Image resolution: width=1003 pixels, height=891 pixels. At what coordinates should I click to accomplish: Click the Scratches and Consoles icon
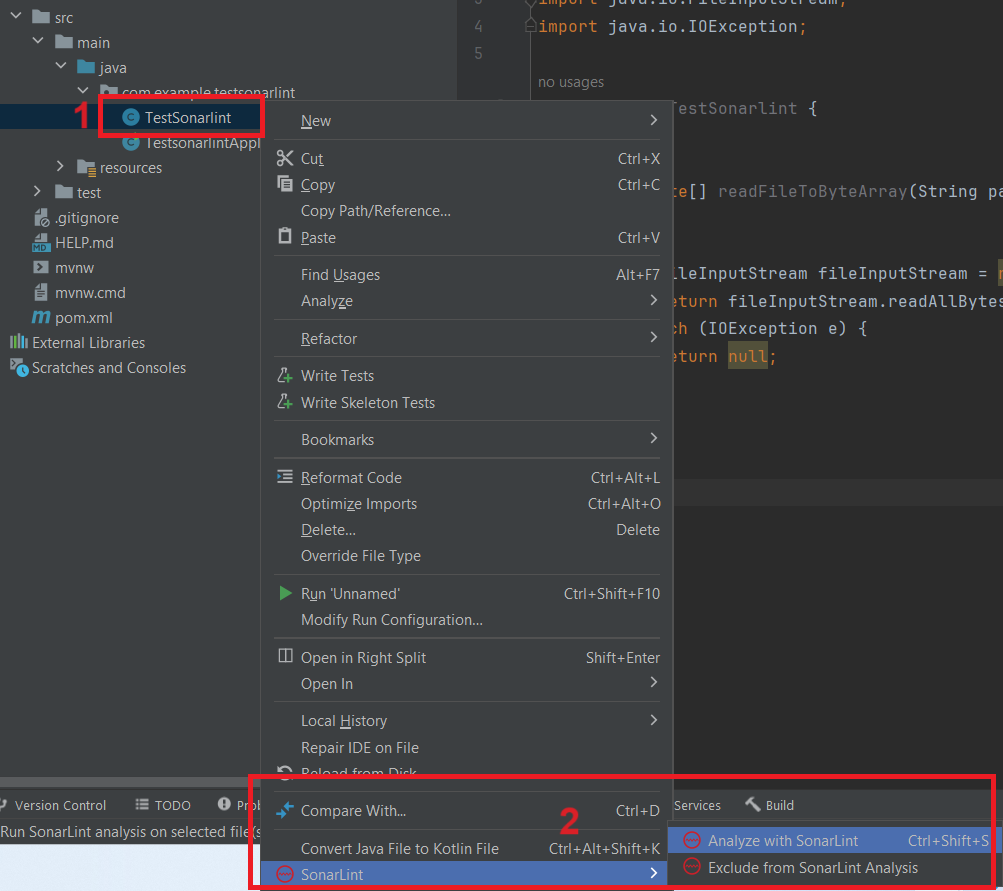point(19,368)
